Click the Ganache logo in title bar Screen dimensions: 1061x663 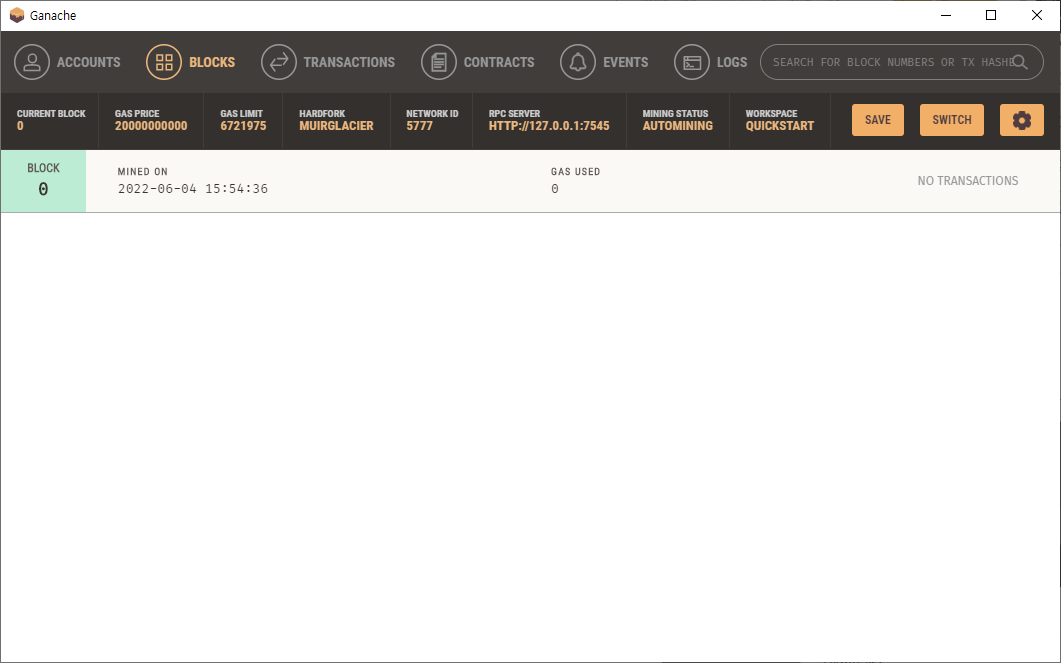coord(17,15)
